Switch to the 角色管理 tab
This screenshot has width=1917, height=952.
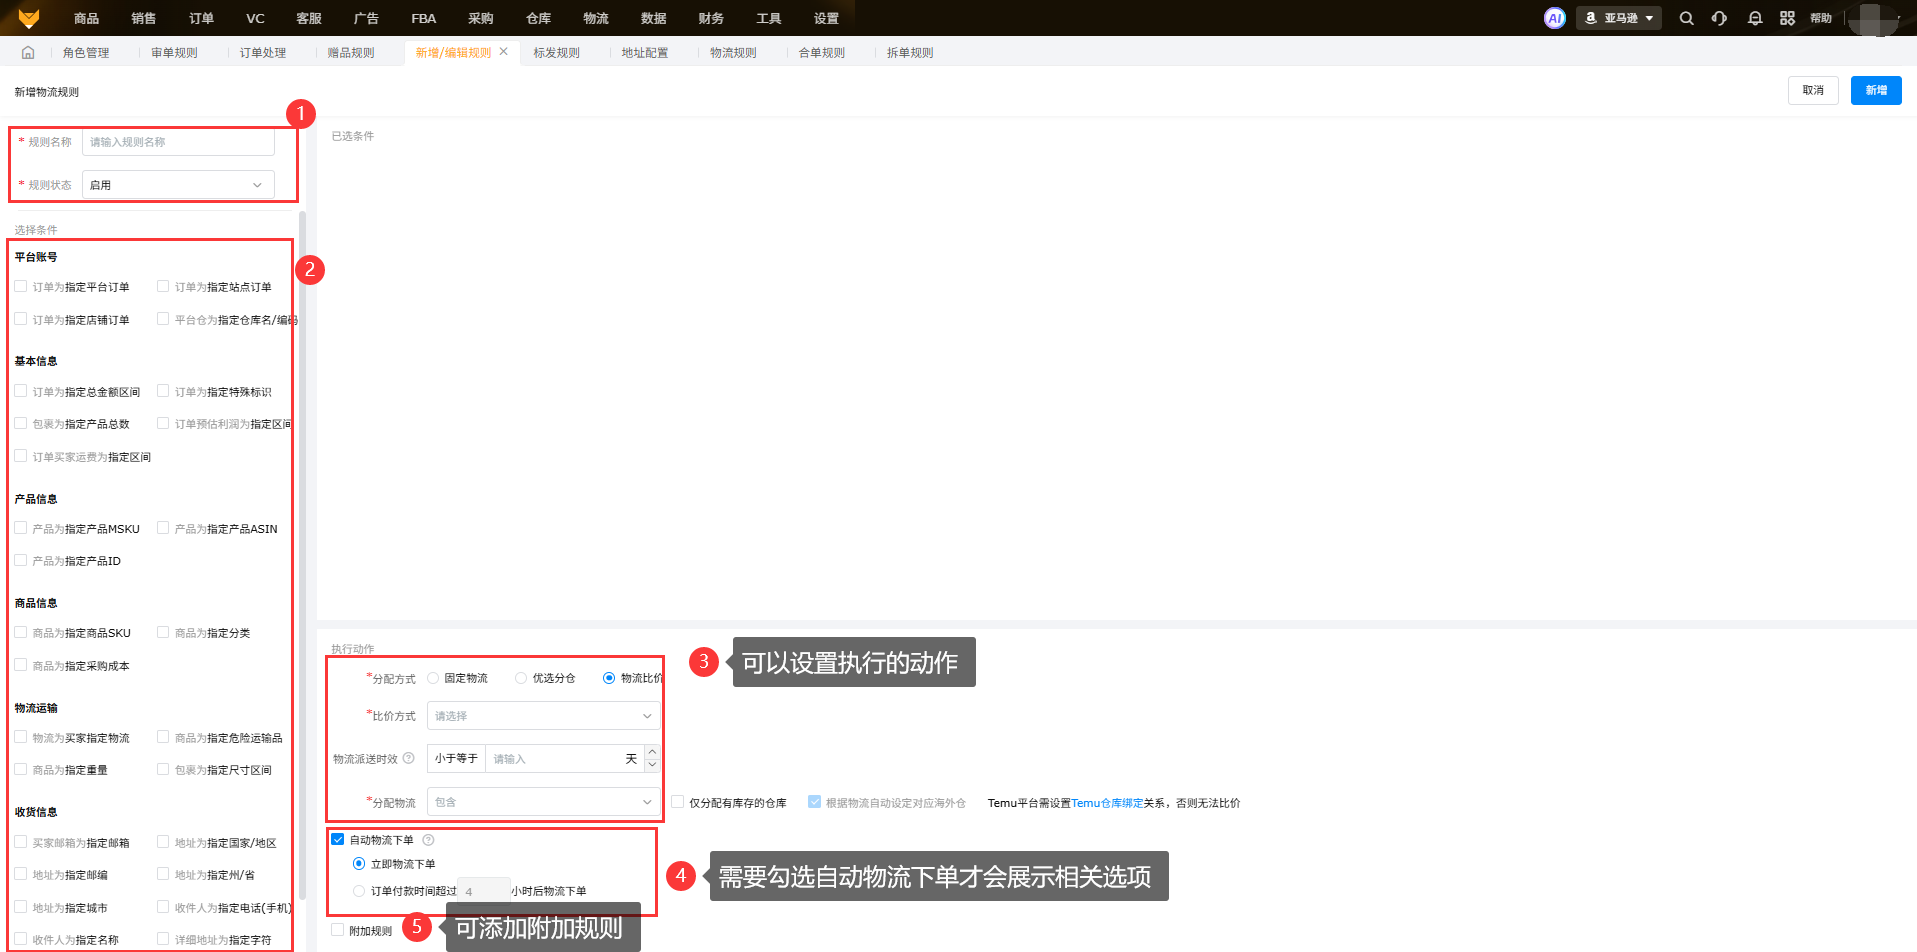tap(86, 53)
